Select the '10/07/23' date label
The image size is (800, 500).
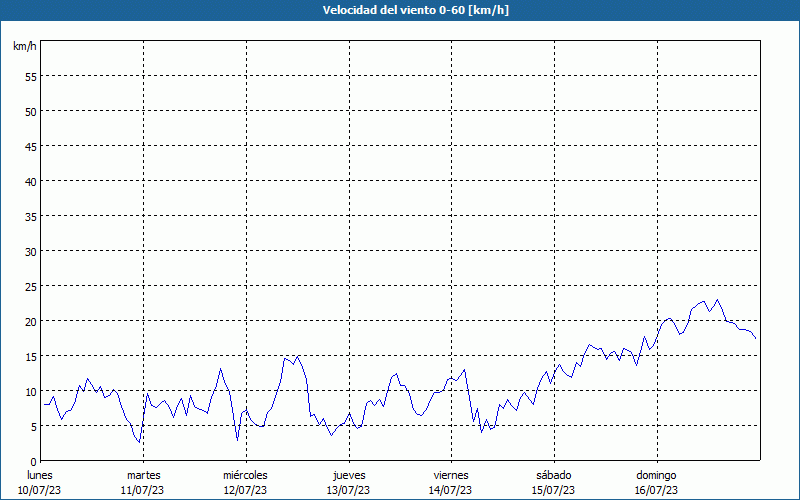[39, 490]
